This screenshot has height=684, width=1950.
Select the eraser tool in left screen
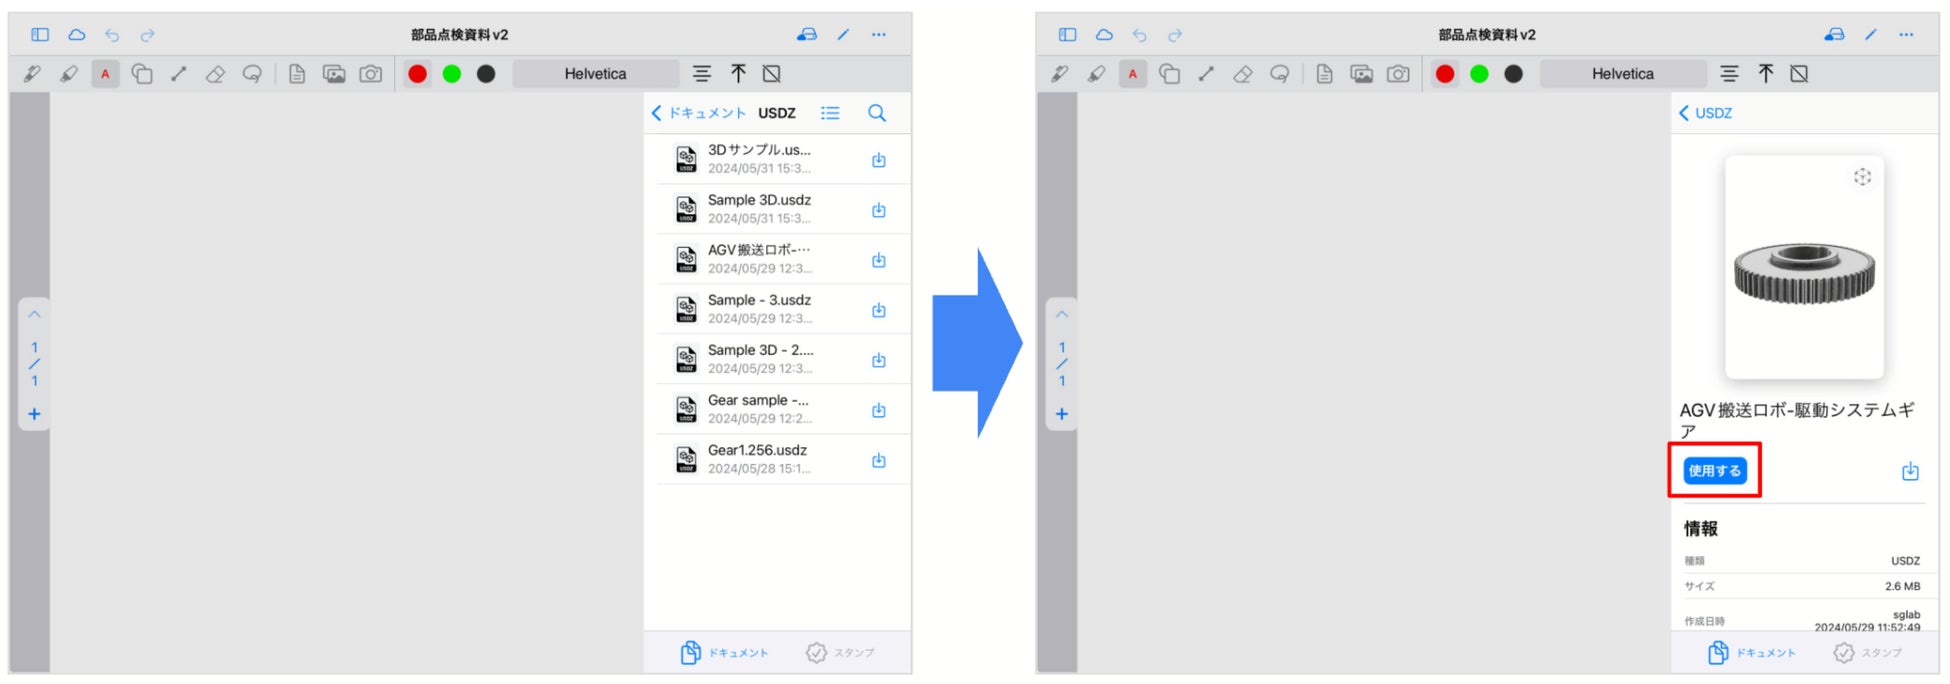tap(215, 74)
